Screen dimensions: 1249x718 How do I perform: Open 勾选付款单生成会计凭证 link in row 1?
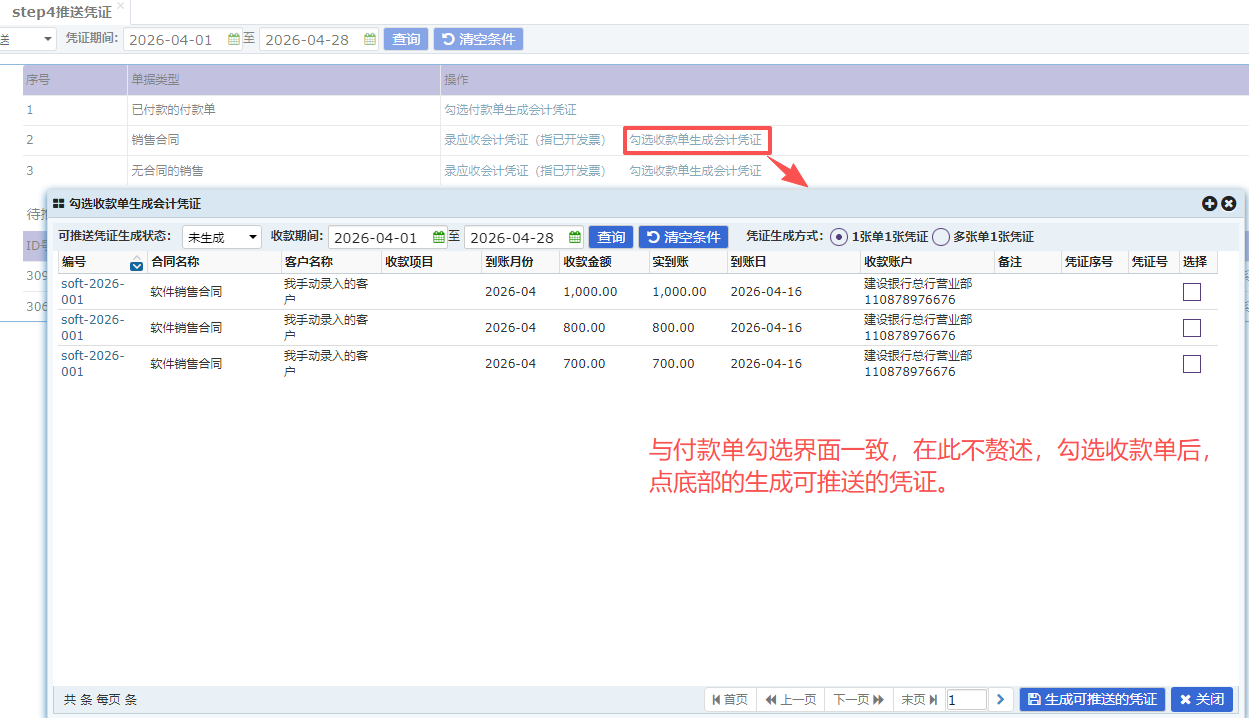pos(510,110)
